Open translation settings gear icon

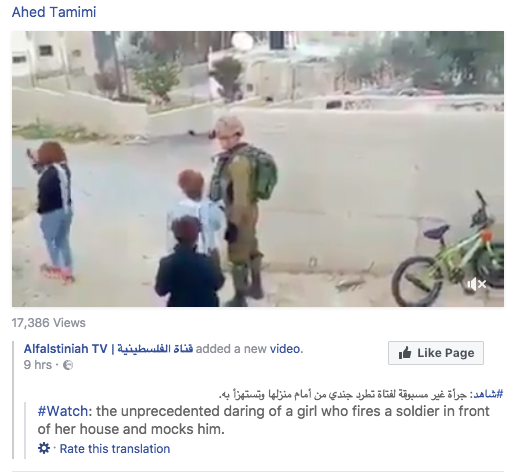pyautogui.click(x=44, y=448)
